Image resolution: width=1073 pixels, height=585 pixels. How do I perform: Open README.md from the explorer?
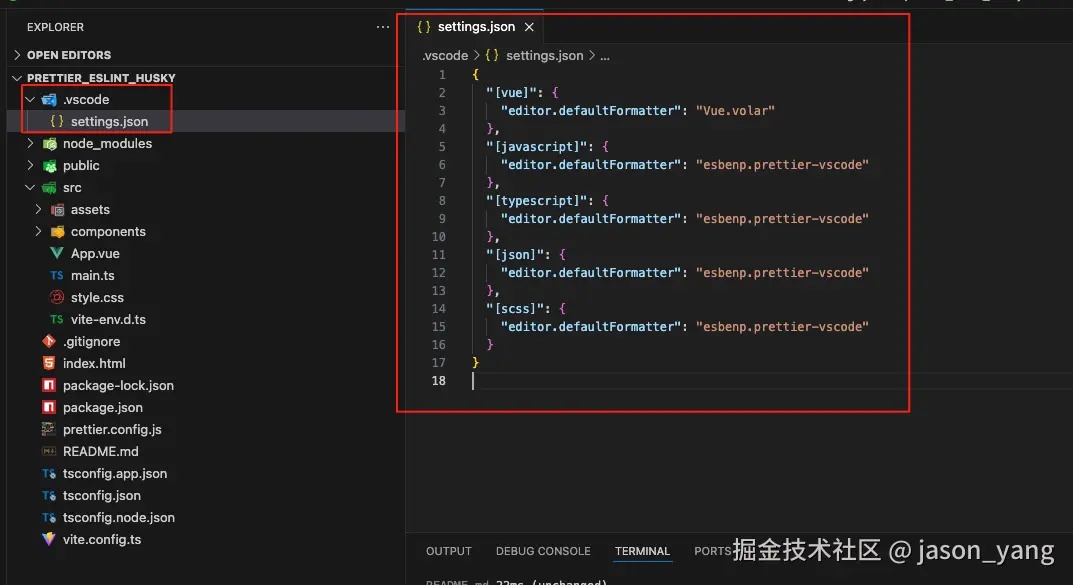point(101,451)
